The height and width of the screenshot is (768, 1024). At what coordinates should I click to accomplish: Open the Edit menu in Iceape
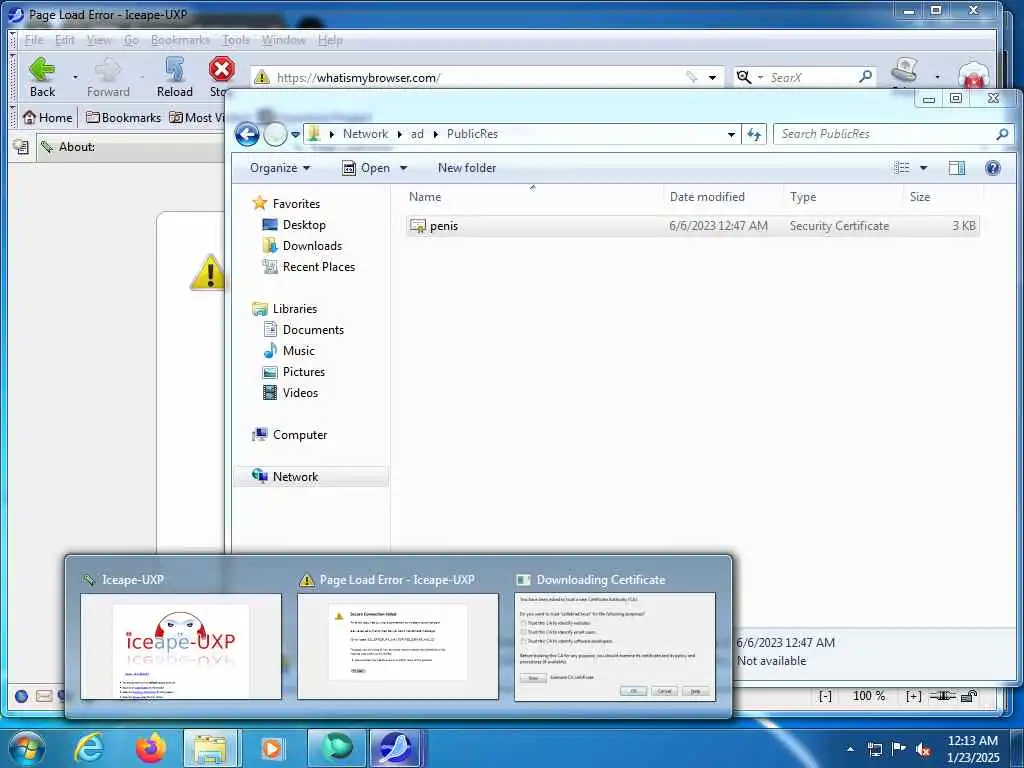65,40
